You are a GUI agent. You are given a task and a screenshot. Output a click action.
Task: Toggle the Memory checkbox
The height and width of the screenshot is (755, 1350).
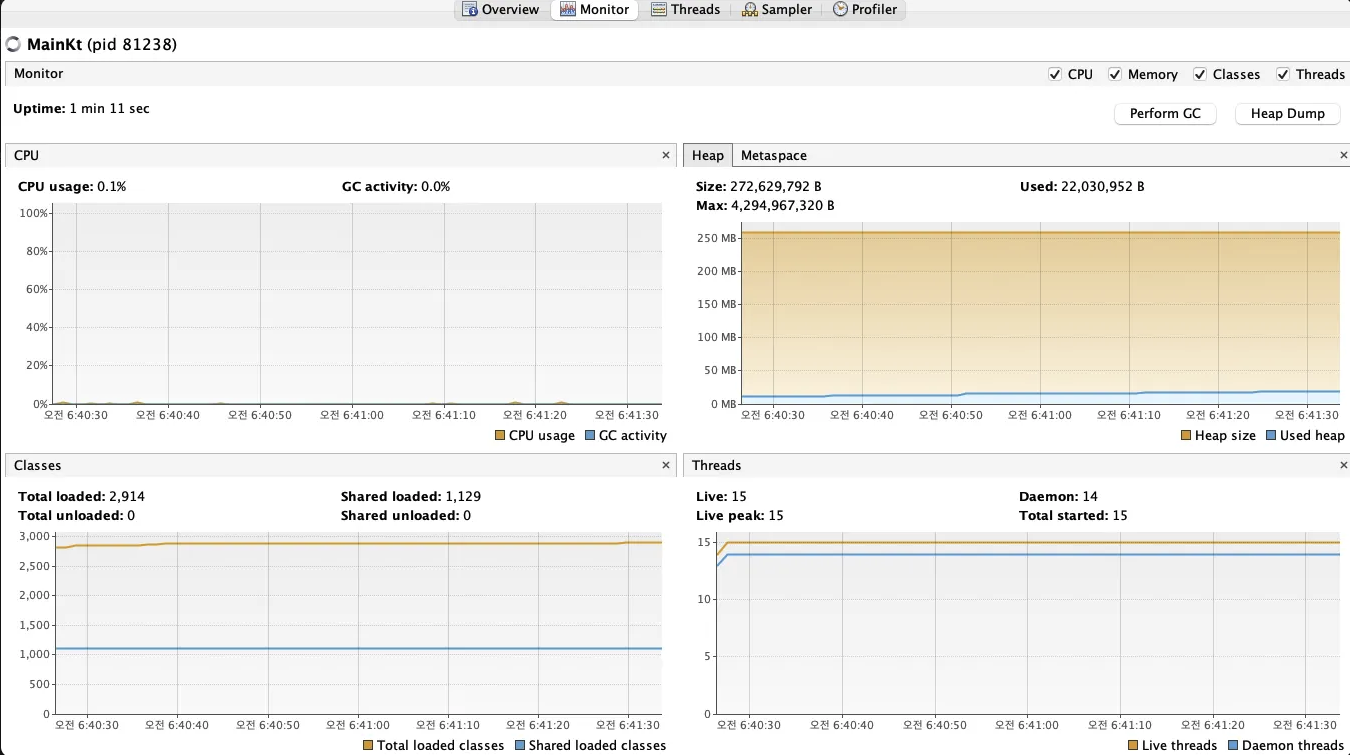[x=1115, y=75]
